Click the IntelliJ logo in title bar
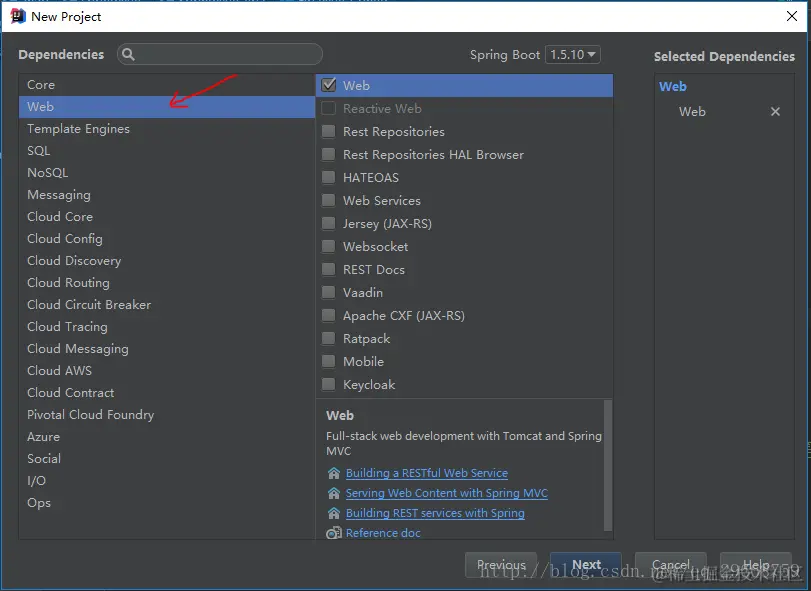Viewport: 811px width, 591px height. (18, 16)
